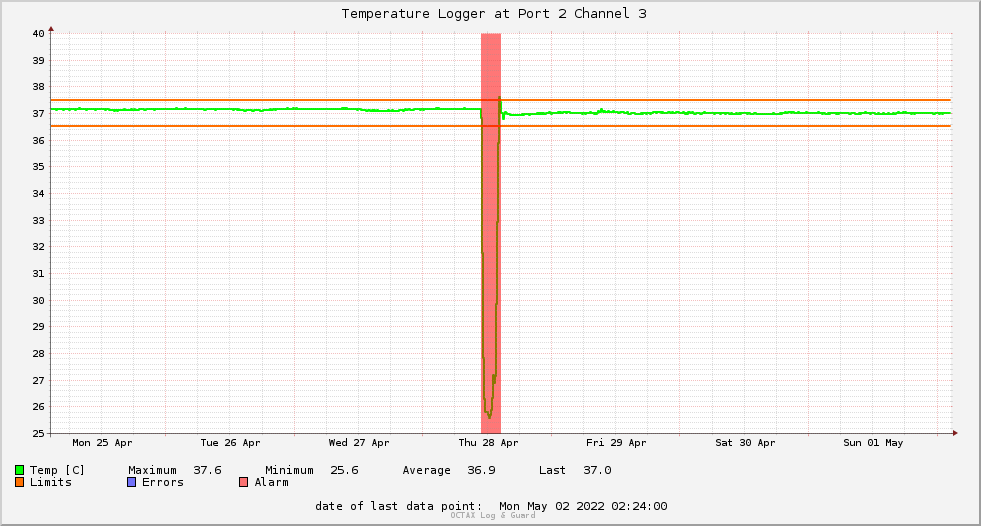Image resolution: width=981 pixels, height=526 pixels.
Task: Click the y-axis label 37
Action: (39, 114)
